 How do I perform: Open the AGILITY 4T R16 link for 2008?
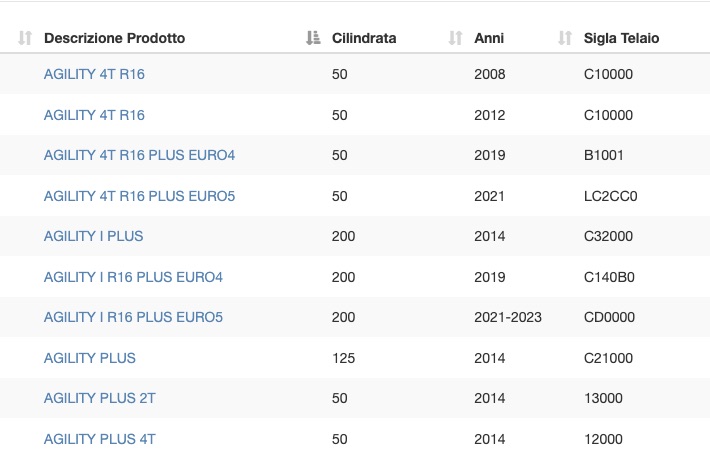coord(94,74)
